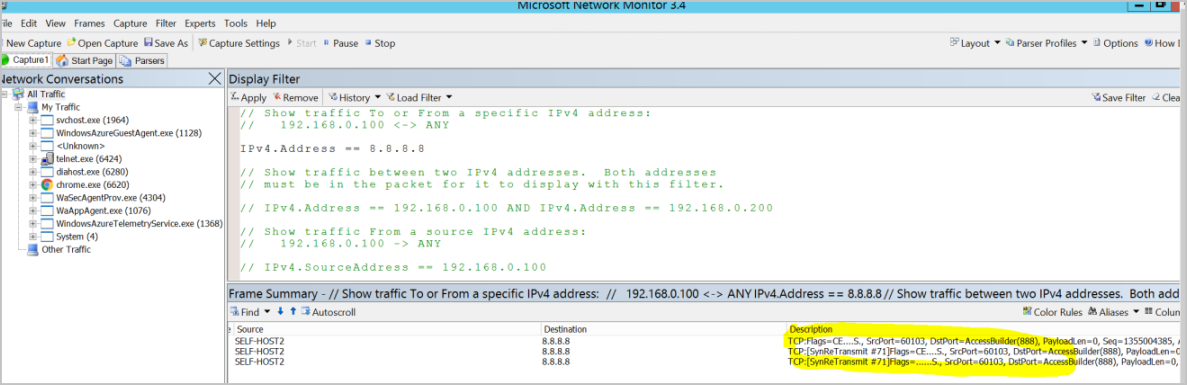The image size is (1187, 385).
Task: Remove the display filter
Action: tap(295, 98)
